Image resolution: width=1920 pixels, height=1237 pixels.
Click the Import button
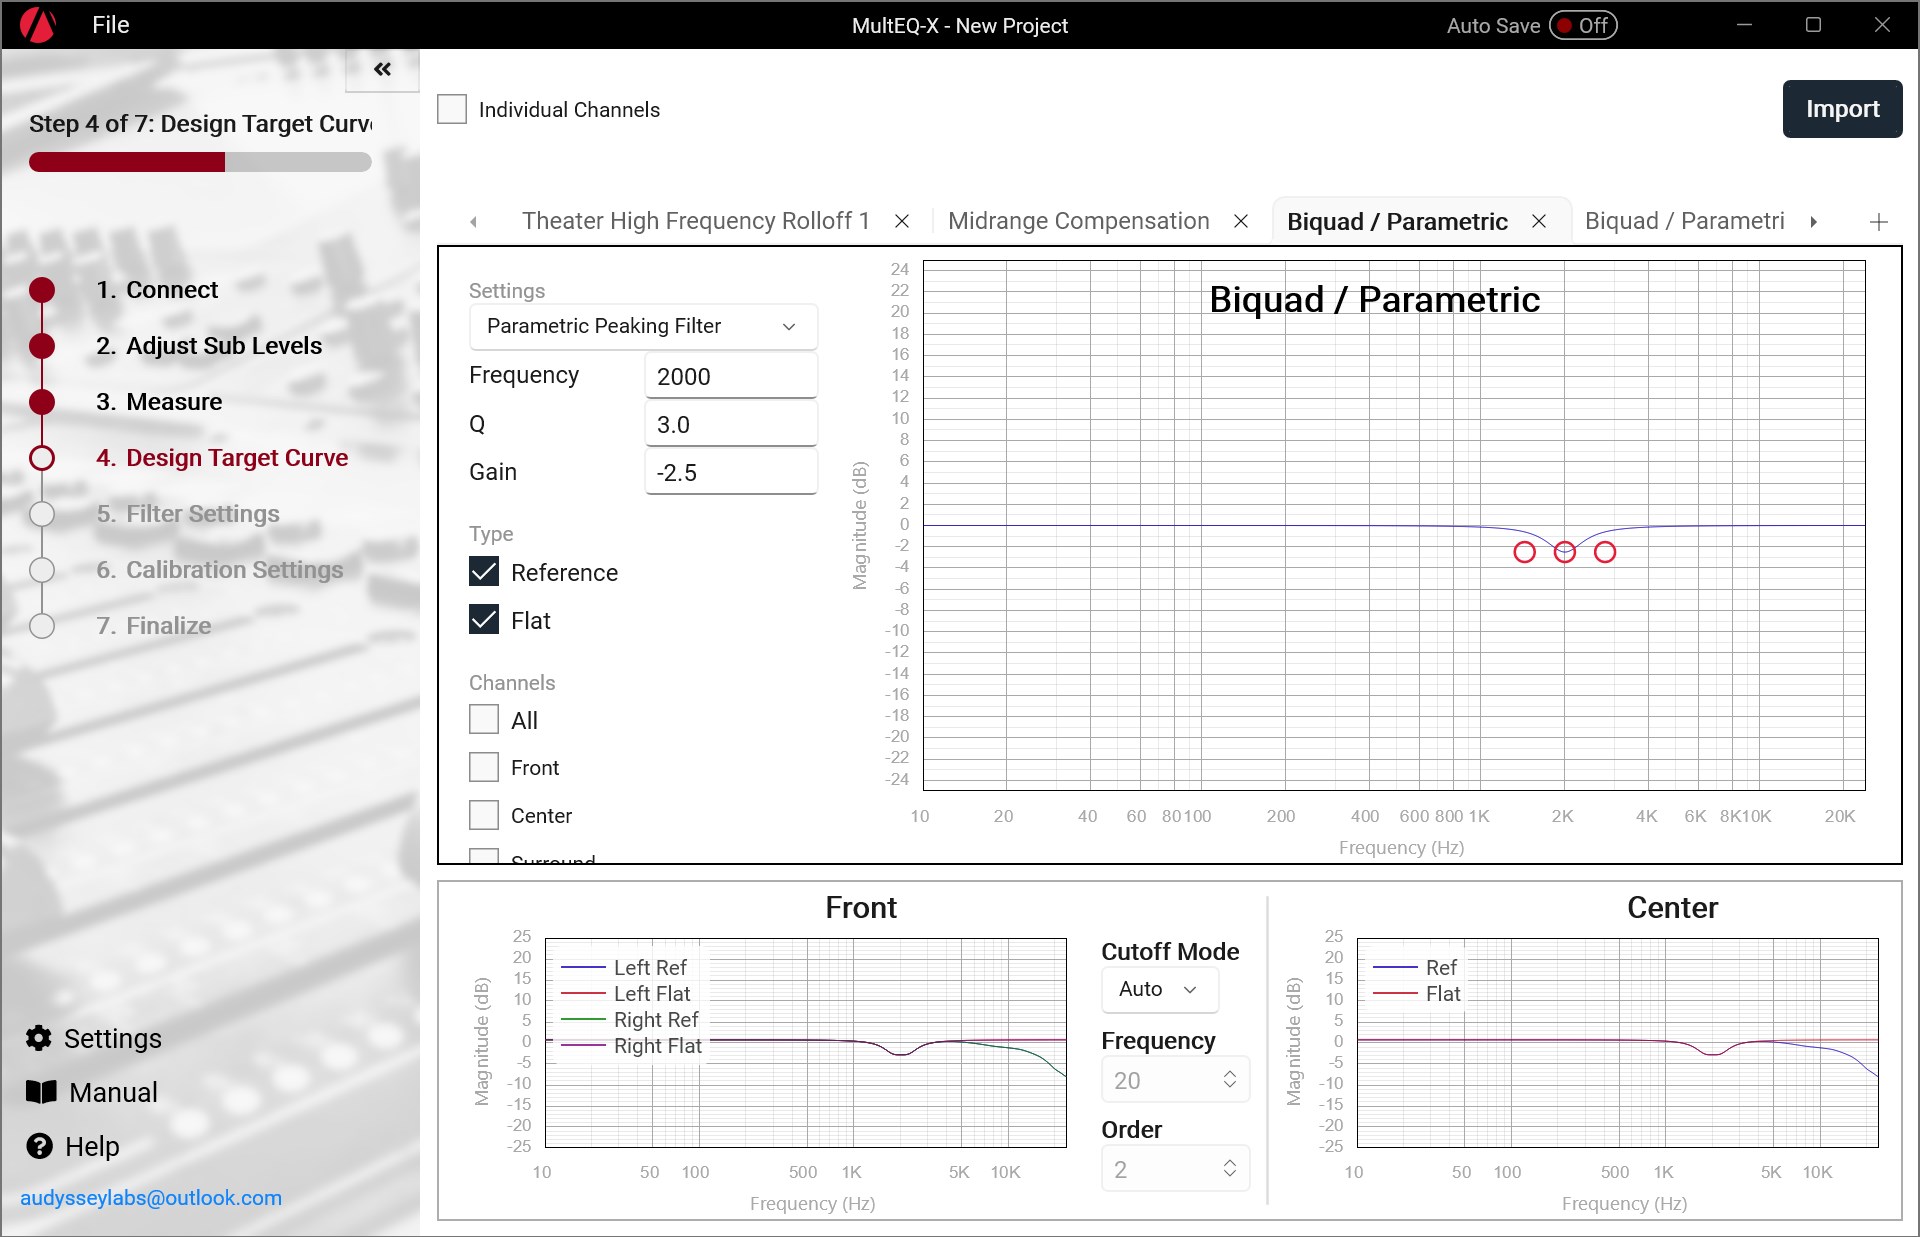click(1841, 109)
